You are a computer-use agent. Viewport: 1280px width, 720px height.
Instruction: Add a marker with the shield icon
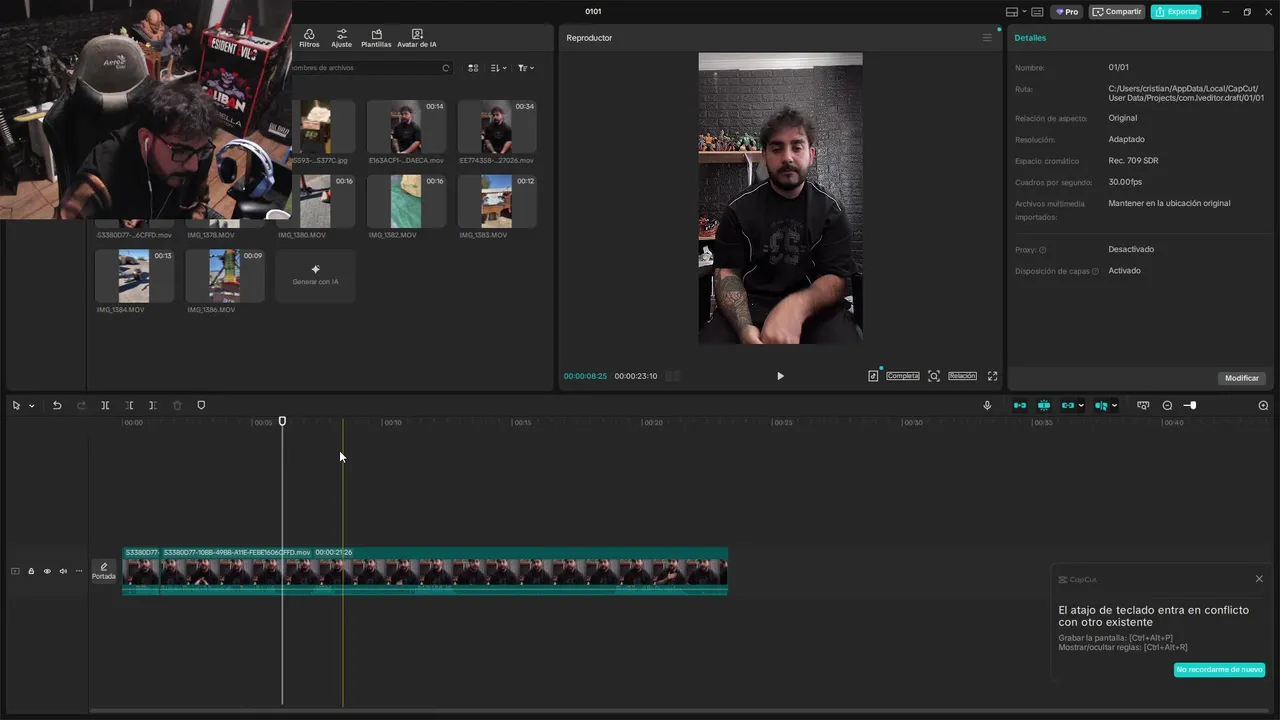click(x=201, y=405)
